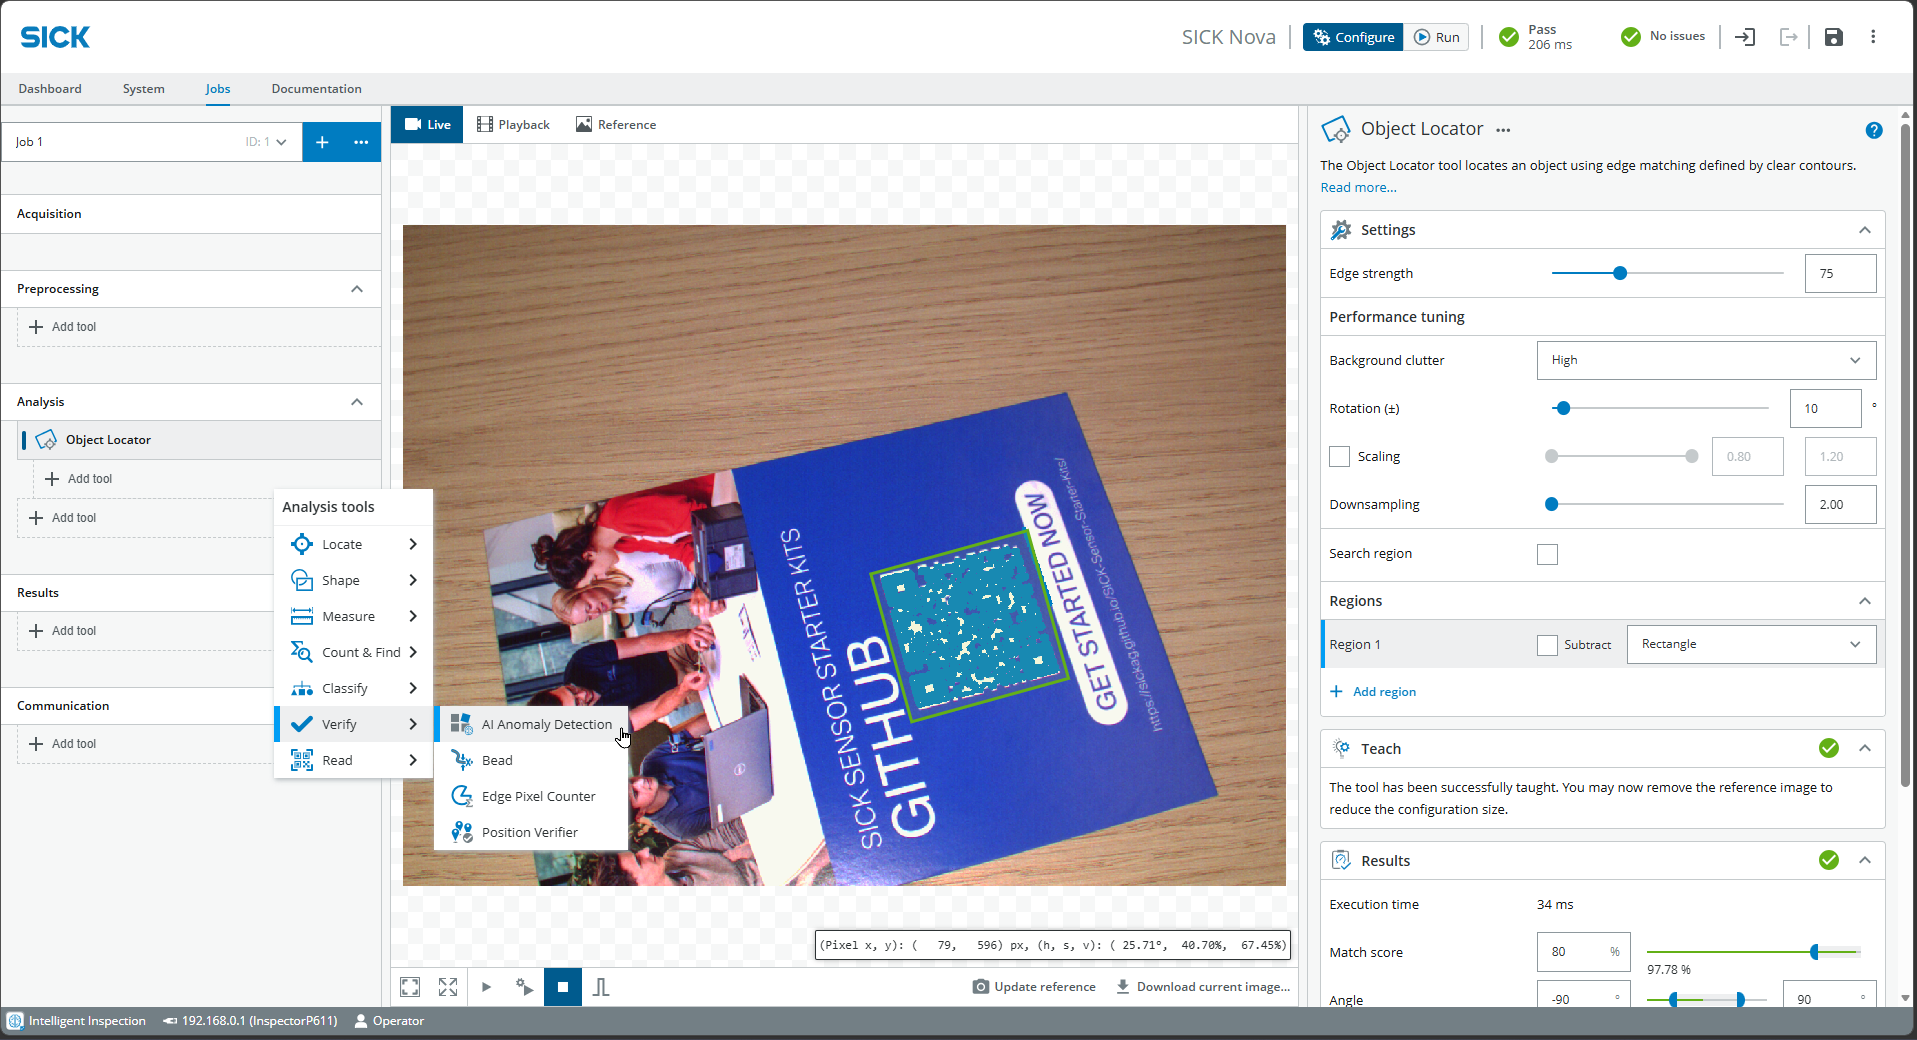The image size is (1917, 1040).
Task: Select Bead from the Verify submenu
Action: click(x=531, y=760)
